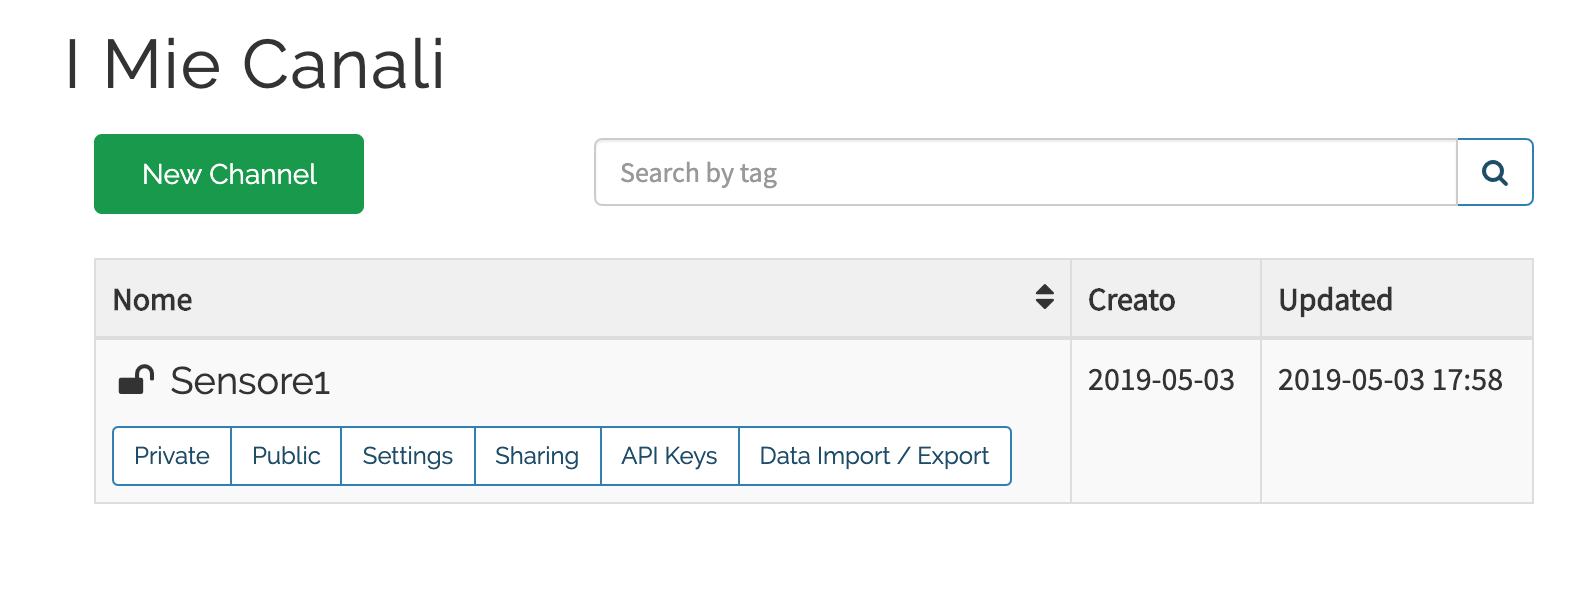The height and width of the screenshot is (612, 1586).
Task: Click the sort arrows icon in Nome column
Action: [x=1044, y=297]
